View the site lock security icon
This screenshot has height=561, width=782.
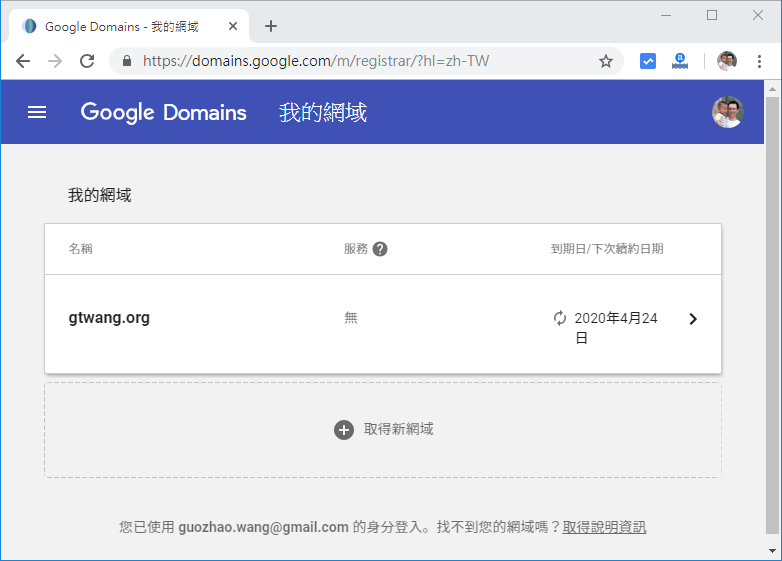[127, 61]
